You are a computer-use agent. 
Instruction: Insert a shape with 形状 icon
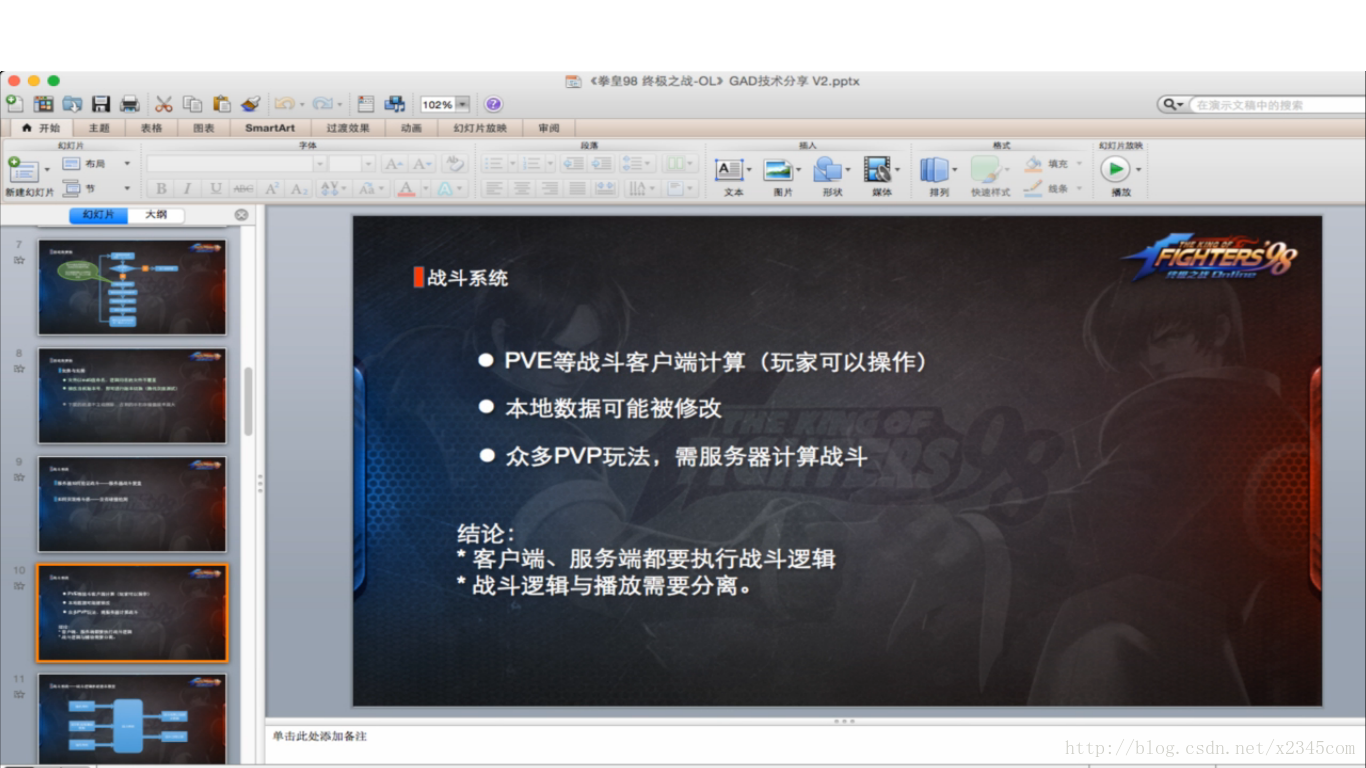pyautogui.click(x=828, y=169)
